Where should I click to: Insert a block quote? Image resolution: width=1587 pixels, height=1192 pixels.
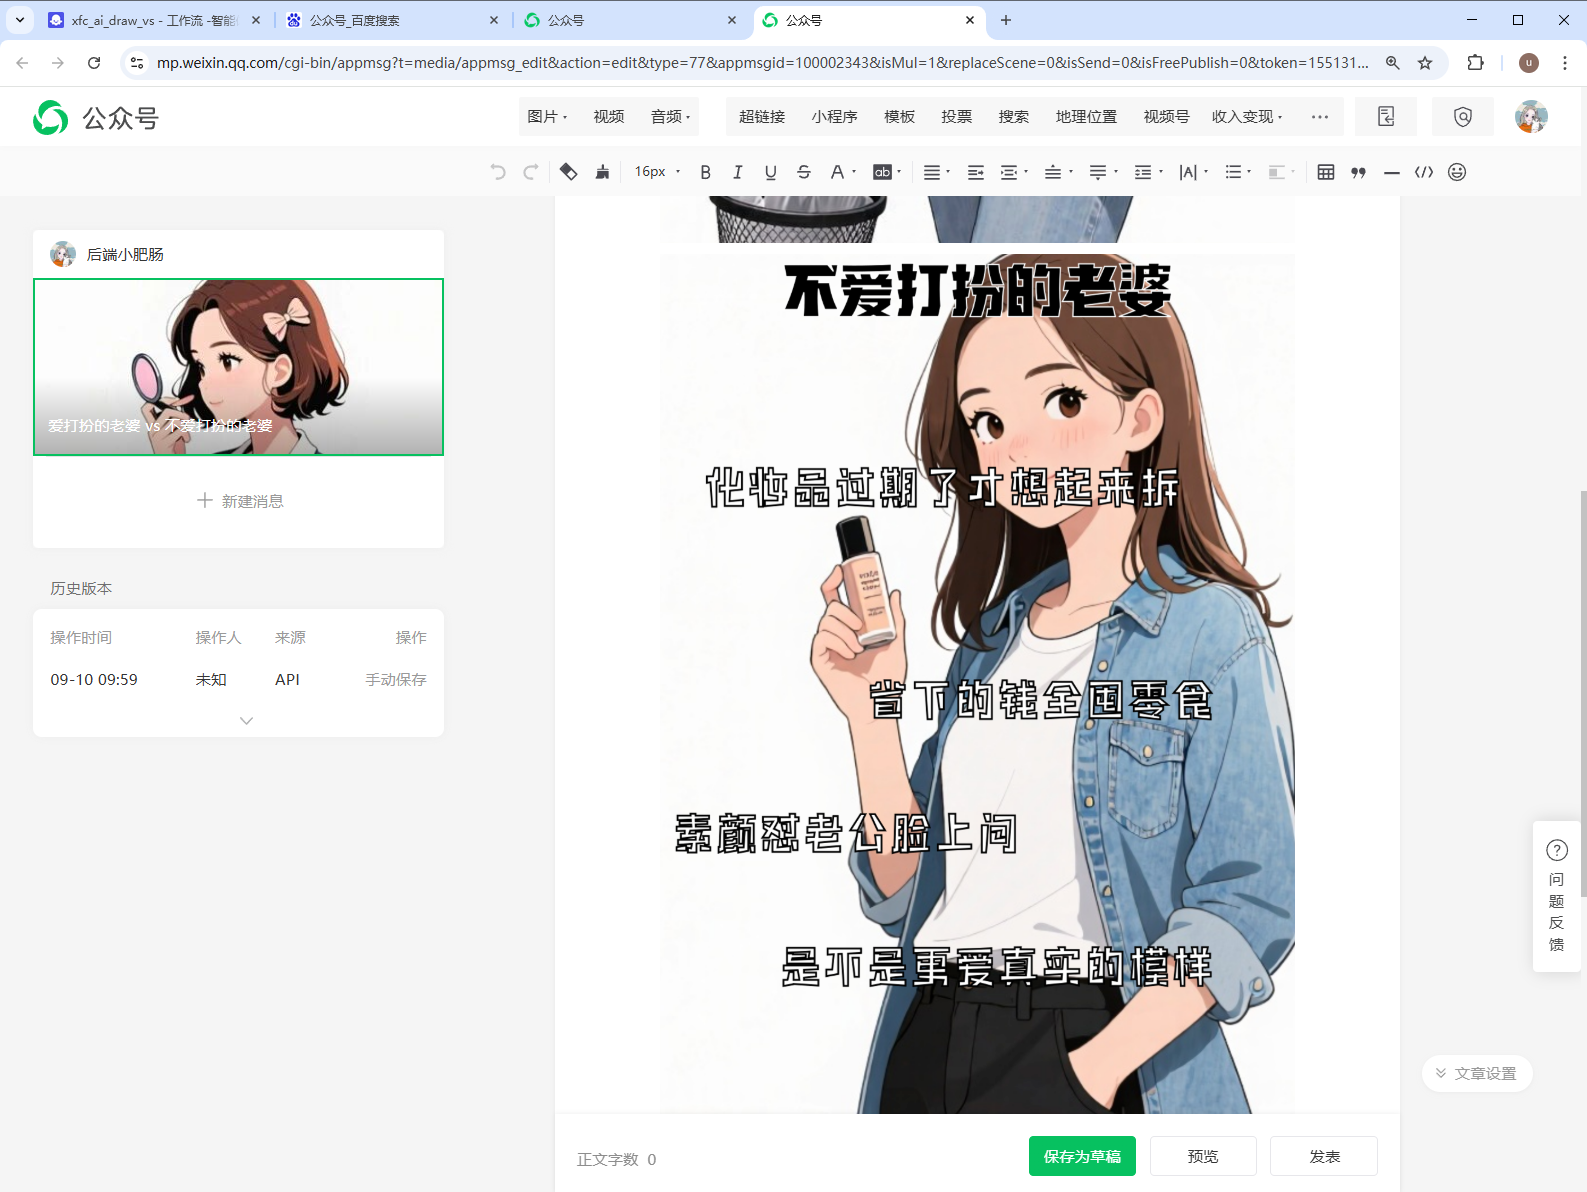[1358, 172]
